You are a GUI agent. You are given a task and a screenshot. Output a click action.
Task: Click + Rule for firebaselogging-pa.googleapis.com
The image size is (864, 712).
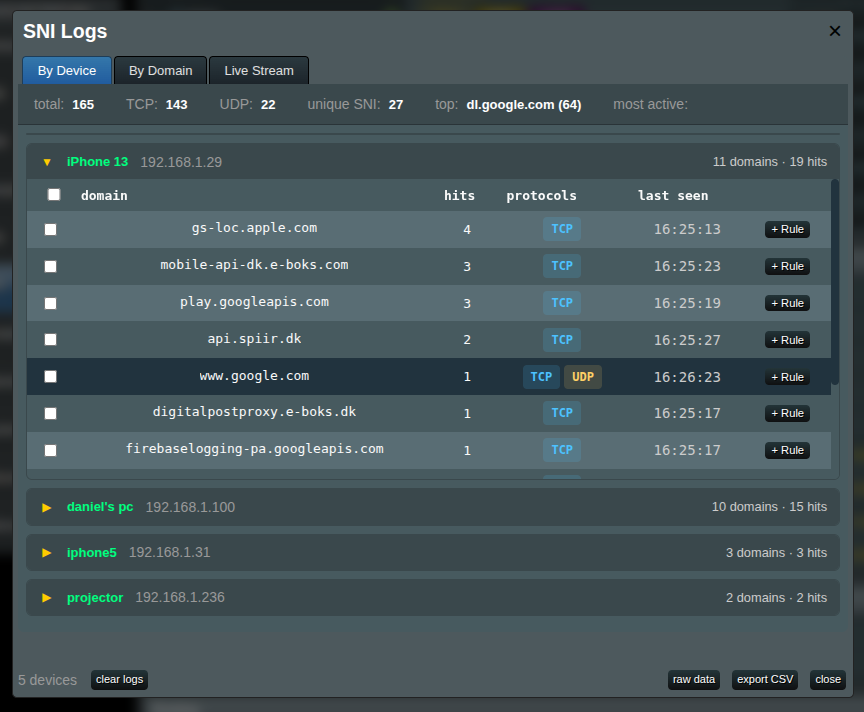(x=787, y=450)
